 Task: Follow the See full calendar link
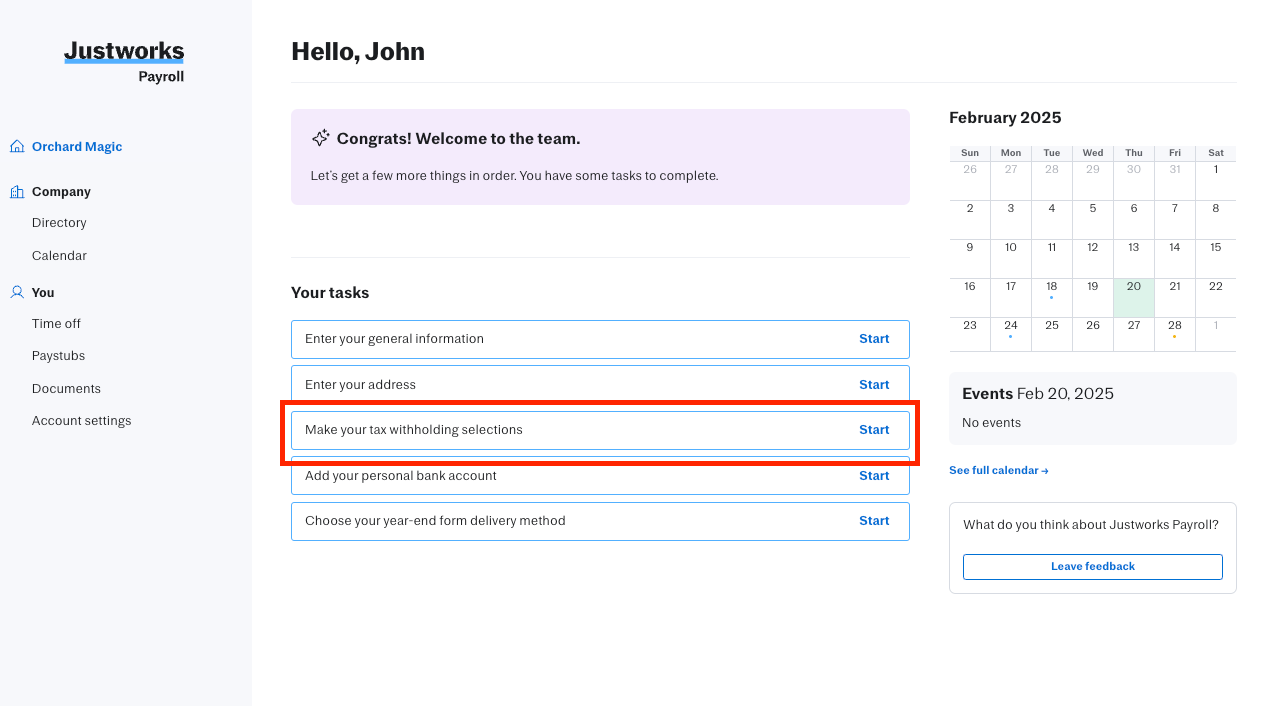coord(998,470)
